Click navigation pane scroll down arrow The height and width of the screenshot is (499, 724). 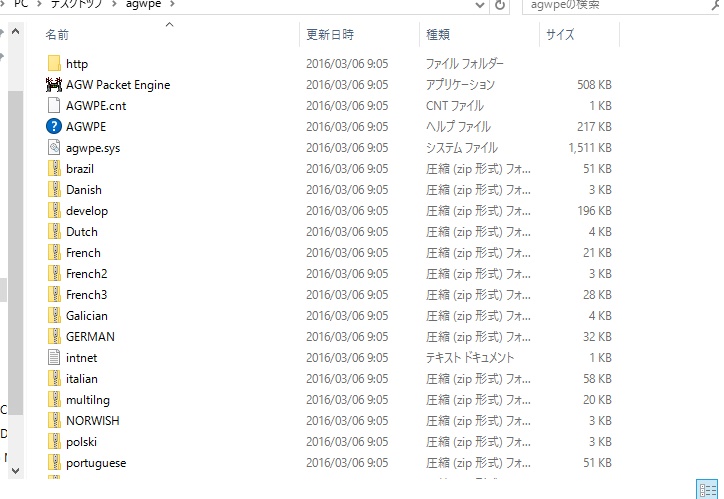click(15, 471)
